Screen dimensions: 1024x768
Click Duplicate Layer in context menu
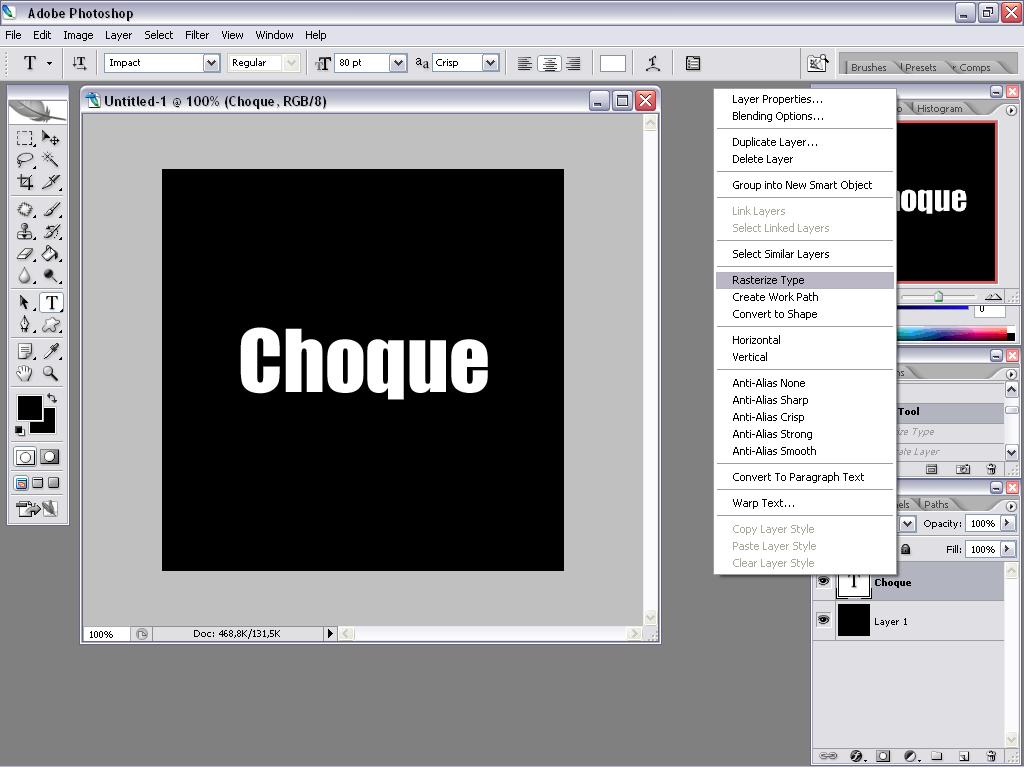pyautogui.click(x=805, y=142)
